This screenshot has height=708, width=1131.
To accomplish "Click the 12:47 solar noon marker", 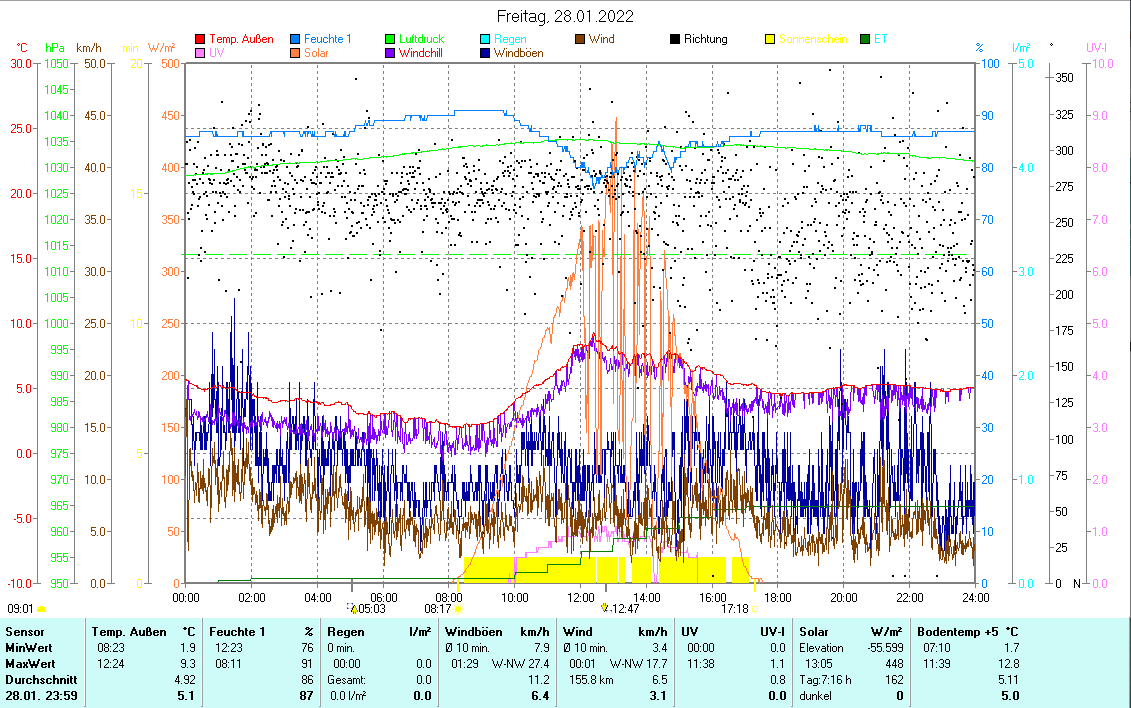I will (620, 608).
